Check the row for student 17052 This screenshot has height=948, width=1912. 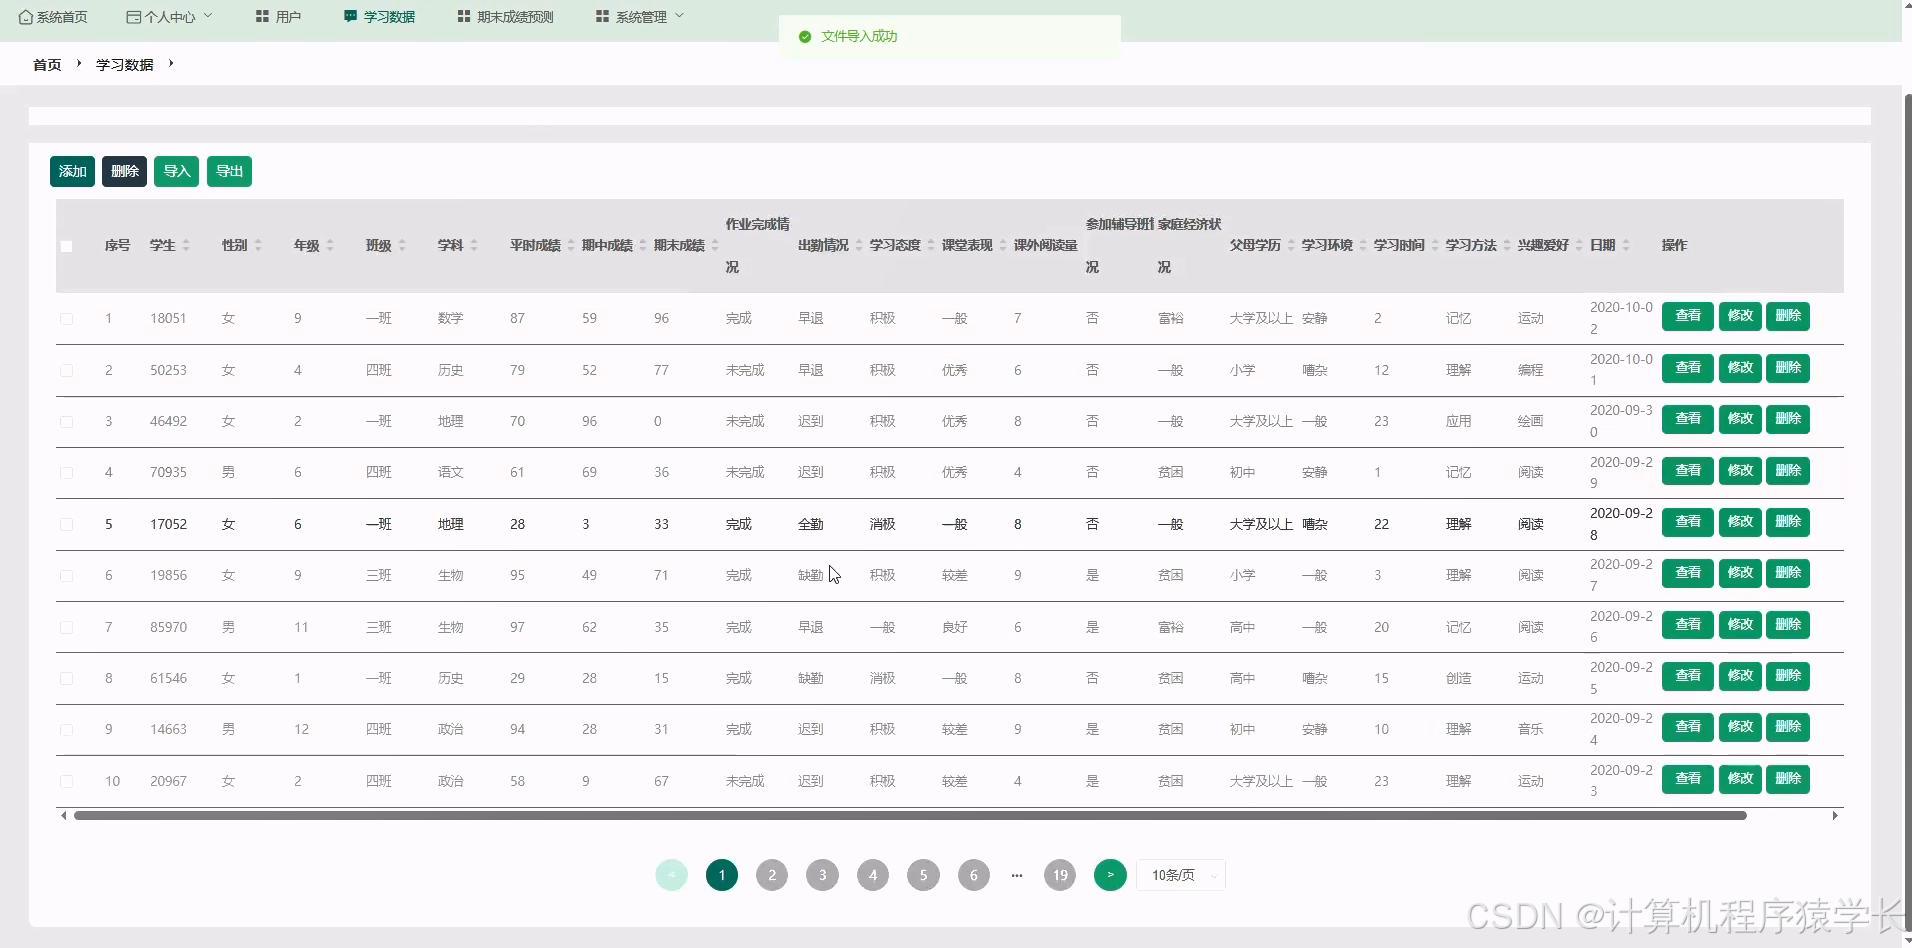(x=66, y=524)
